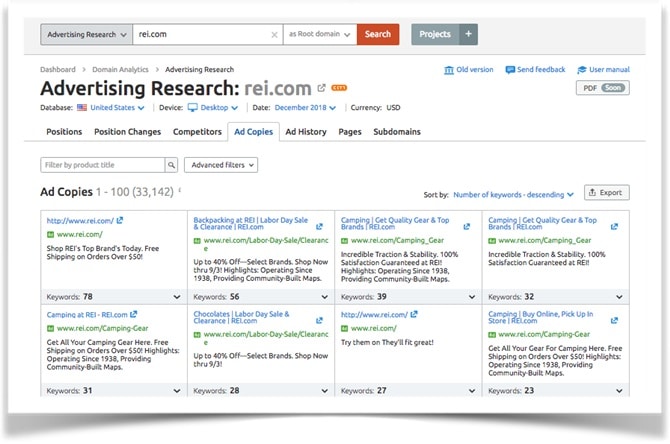Expand Keywords: 32 chevron

coord(619,297)
